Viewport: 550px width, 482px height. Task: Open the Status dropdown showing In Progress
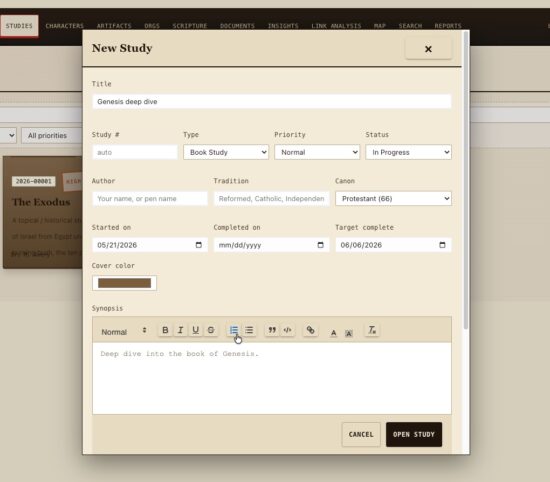point(408,152)
